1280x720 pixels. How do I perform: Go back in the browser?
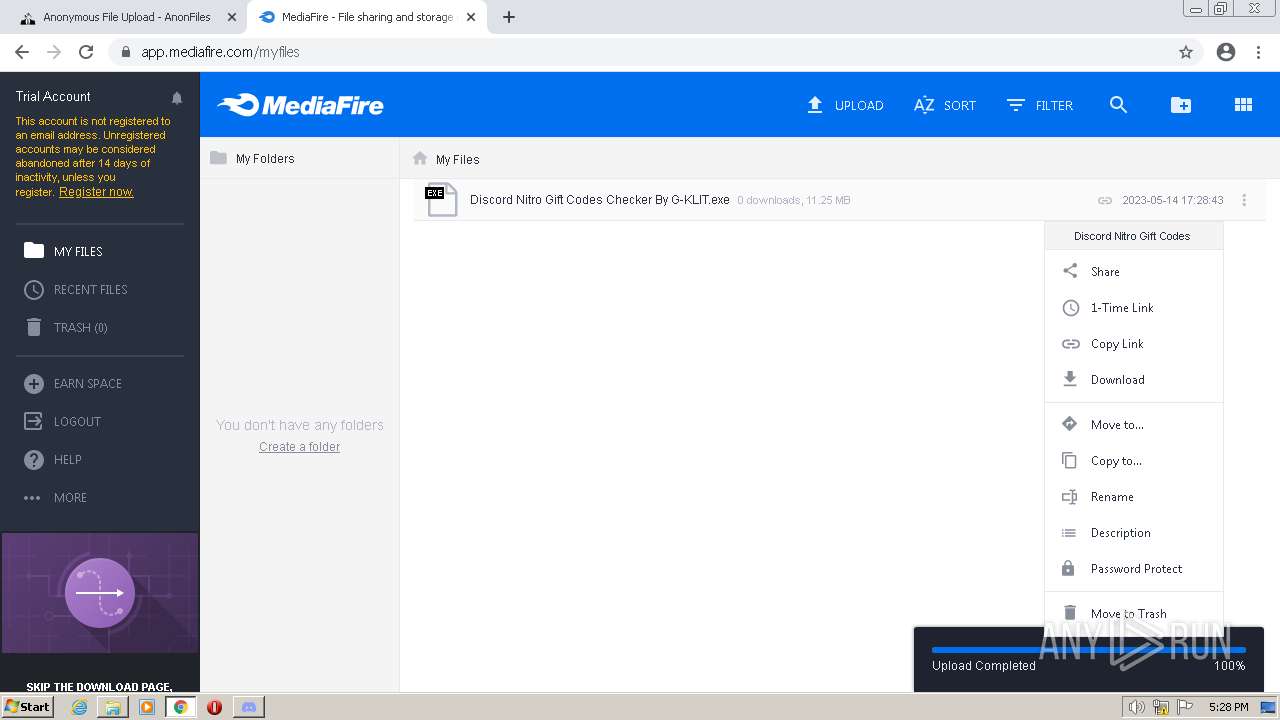click(x=22, y=52)
